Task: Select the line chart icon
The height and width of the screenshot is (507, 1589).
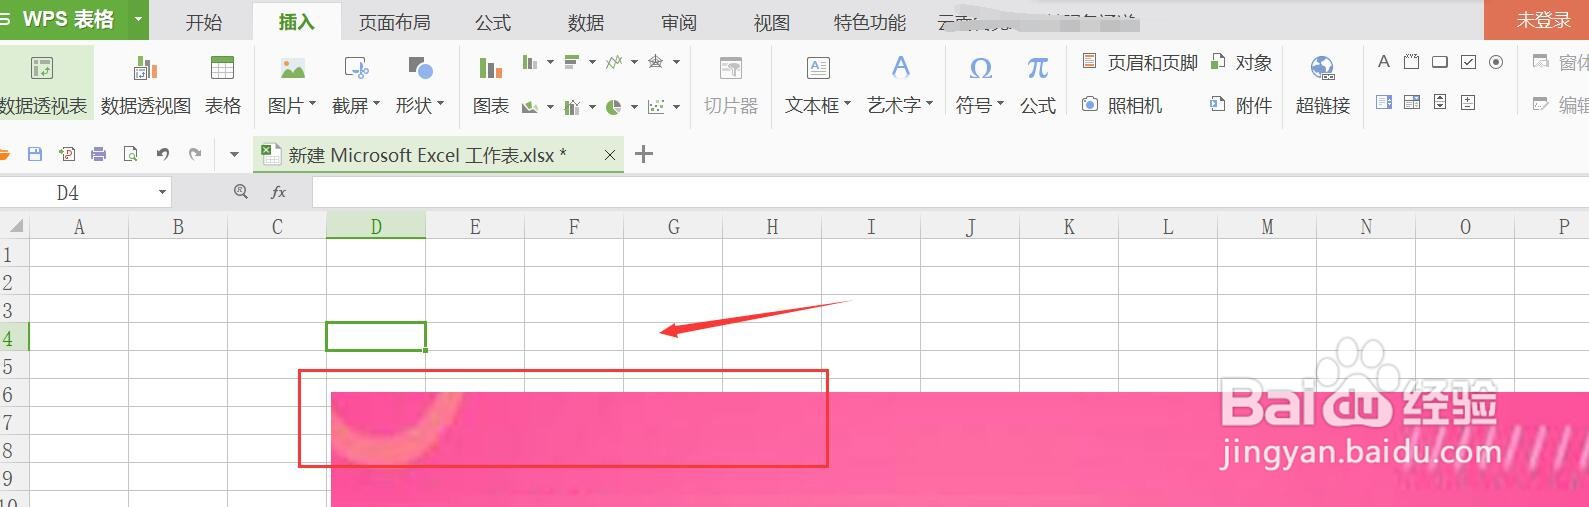Action: [614, 62]
